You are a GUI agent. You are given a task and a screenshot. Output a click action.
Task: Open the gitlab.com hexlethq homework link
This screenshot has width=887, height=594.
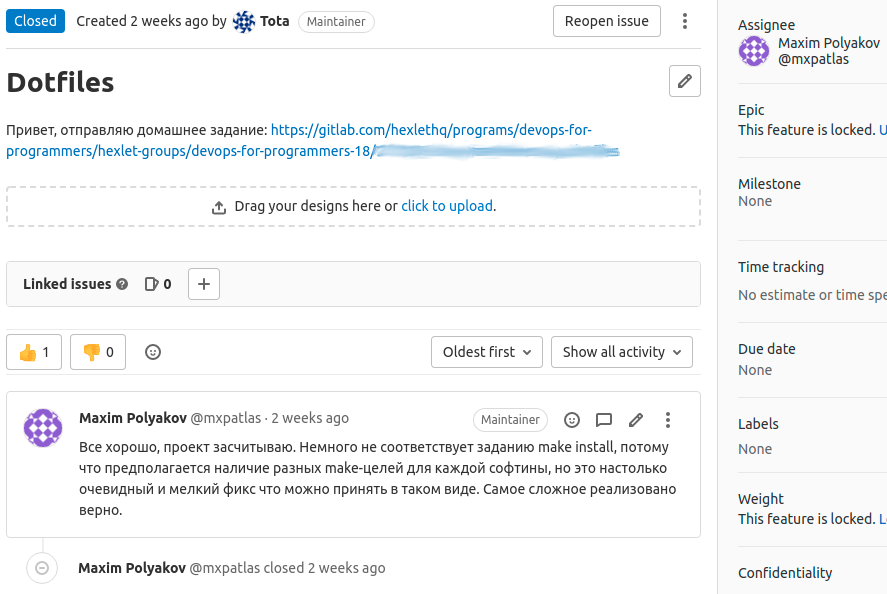[x=430, y=130]
